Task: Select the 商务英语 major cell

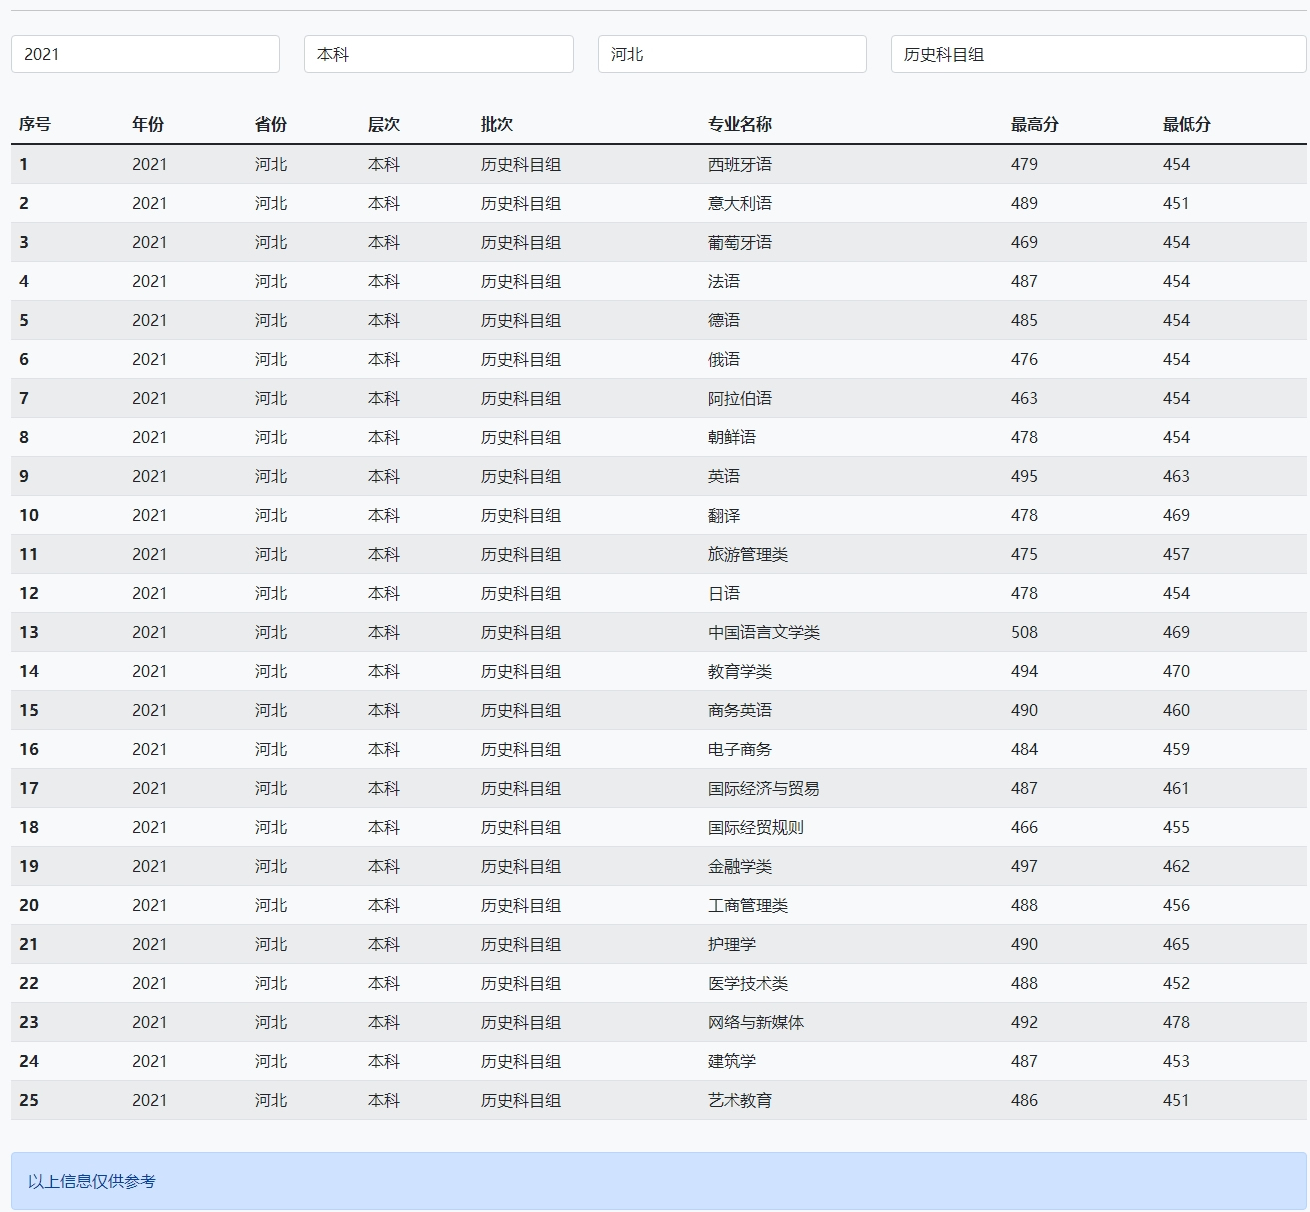Action: pyautogui.click(x=740, y=710)
